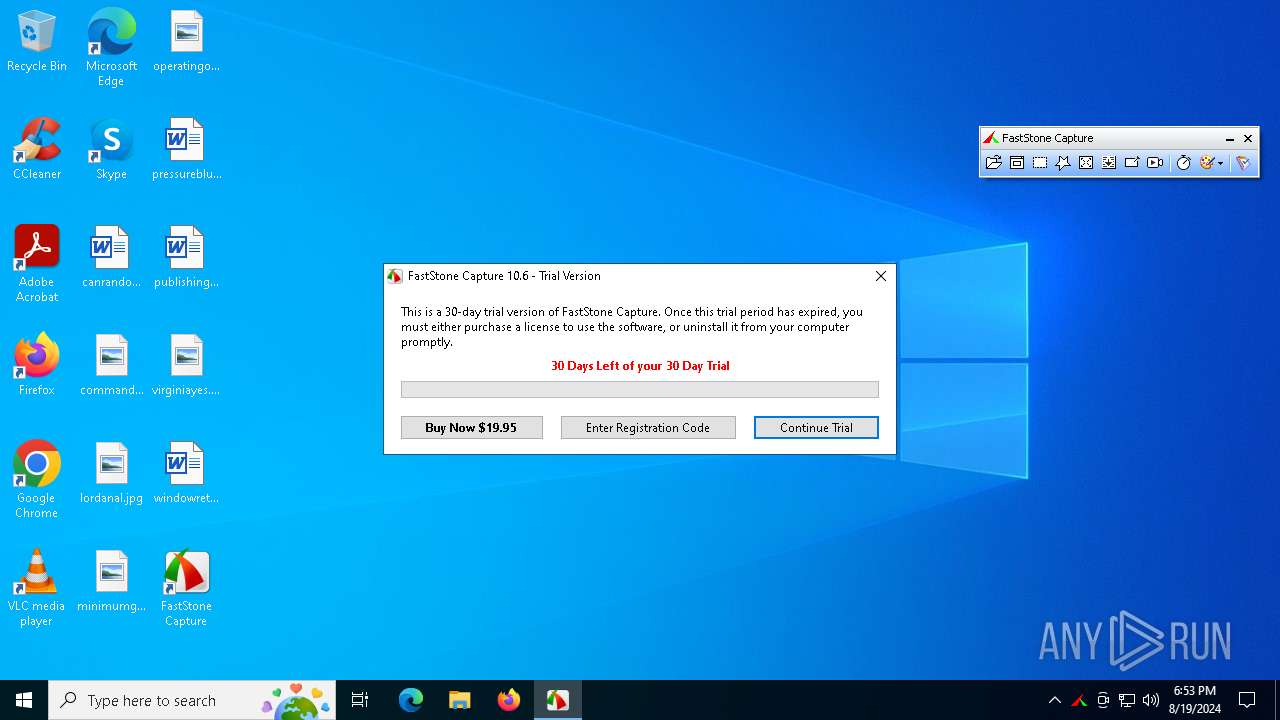This screenshot has width=1280, height=720.
Task: Select the canrando... Word document
Action: [111, 257]
